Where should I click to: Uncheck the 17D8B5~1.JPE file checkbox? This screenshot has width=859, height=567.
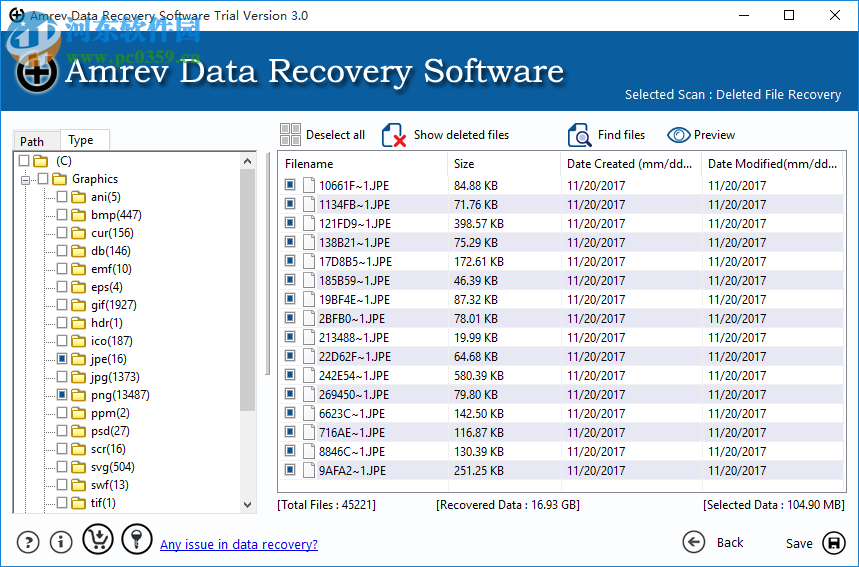[290, 261]
